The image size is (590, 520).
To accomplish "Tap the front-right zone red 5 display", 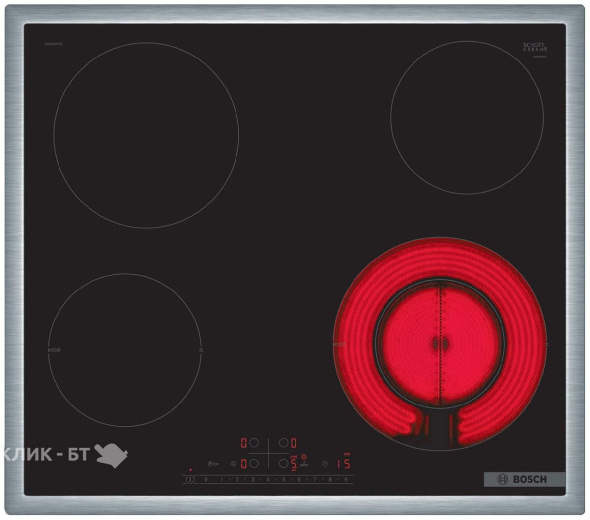I will pos(293,464).
